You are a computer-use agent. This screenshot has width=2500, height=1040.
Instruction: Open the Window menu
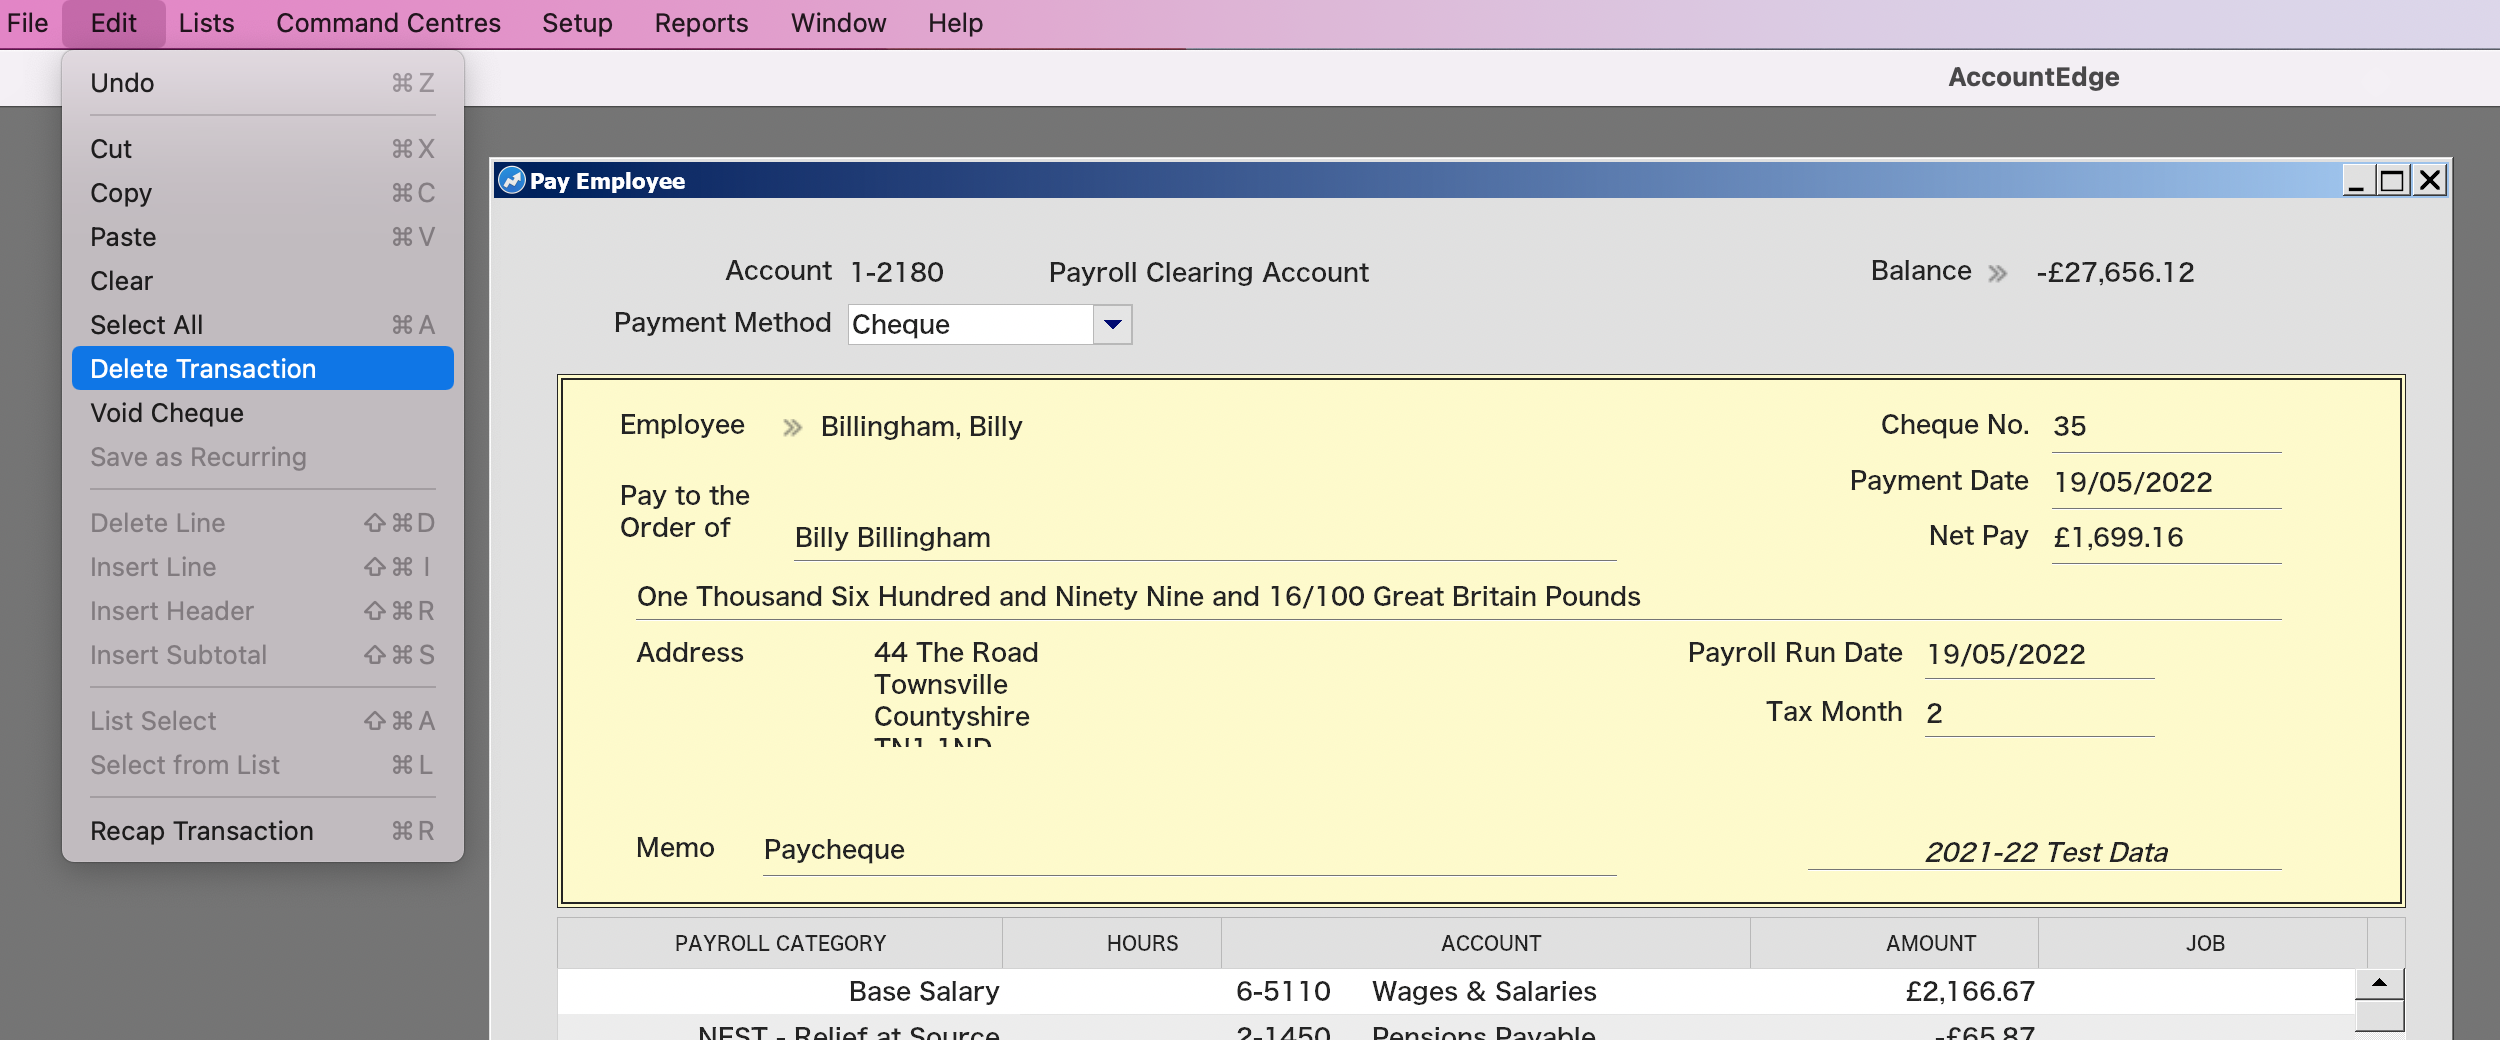click(838, 23)
